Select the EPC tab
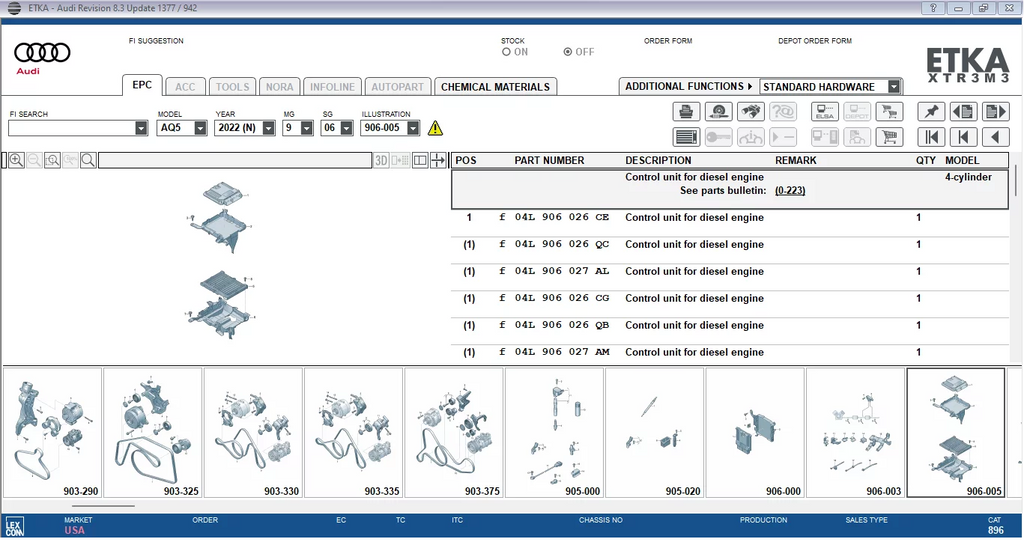 142,86
